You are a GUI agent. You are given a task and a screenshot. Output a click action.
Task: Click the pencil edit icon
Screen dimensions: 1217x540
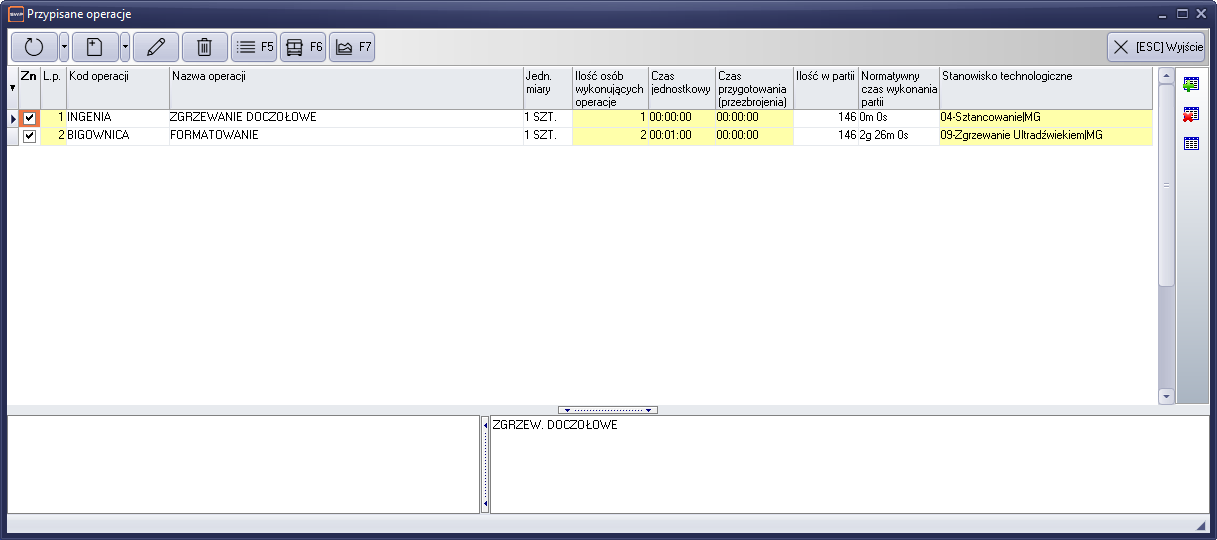point(155,47)
